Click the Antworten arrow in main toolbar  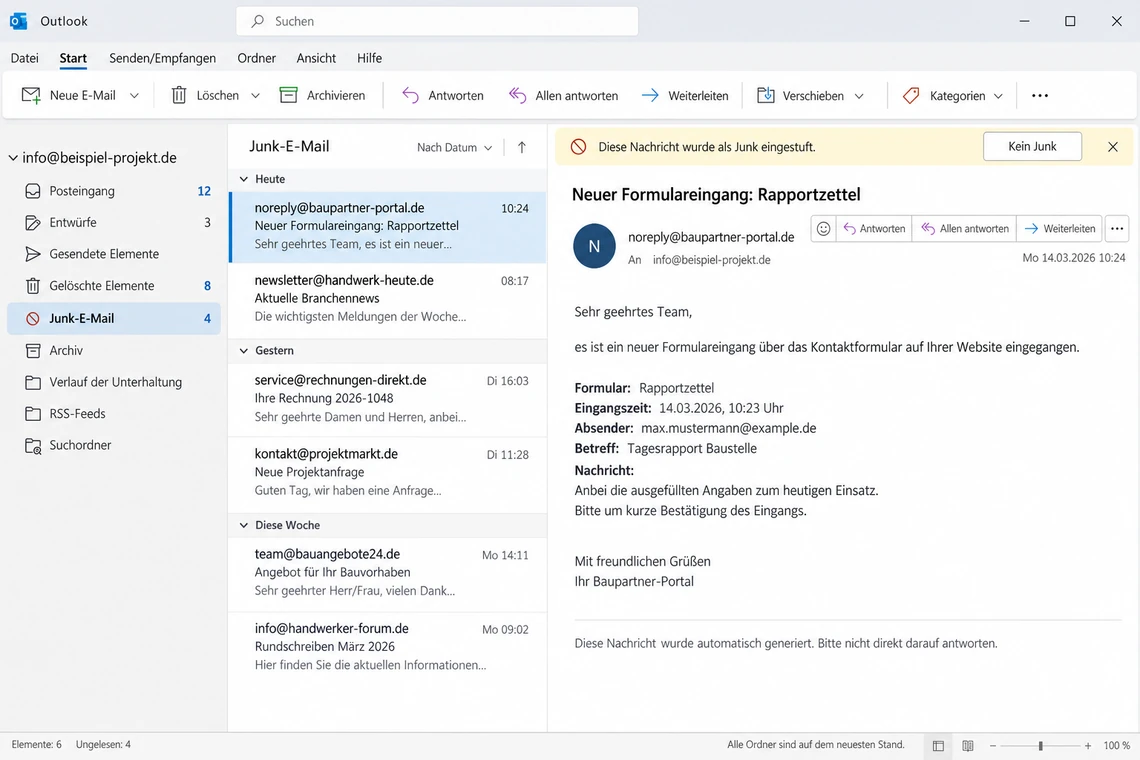pos(411,95)
